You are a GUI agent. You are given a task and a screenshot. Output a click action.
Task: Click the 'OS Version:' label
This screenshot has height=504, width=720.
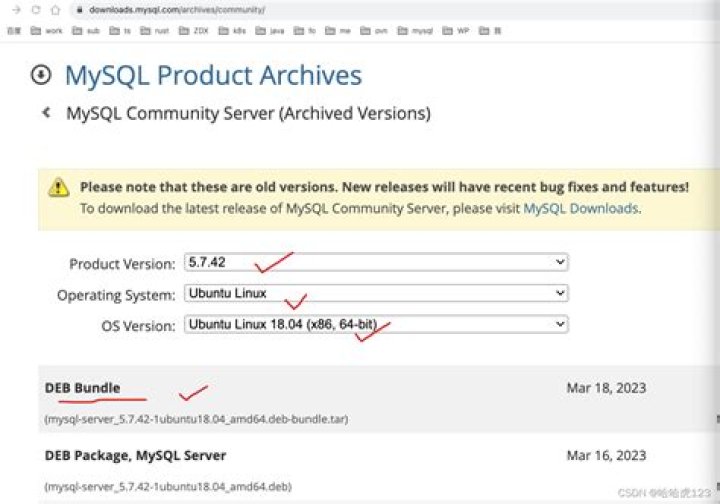coord(138,326)
